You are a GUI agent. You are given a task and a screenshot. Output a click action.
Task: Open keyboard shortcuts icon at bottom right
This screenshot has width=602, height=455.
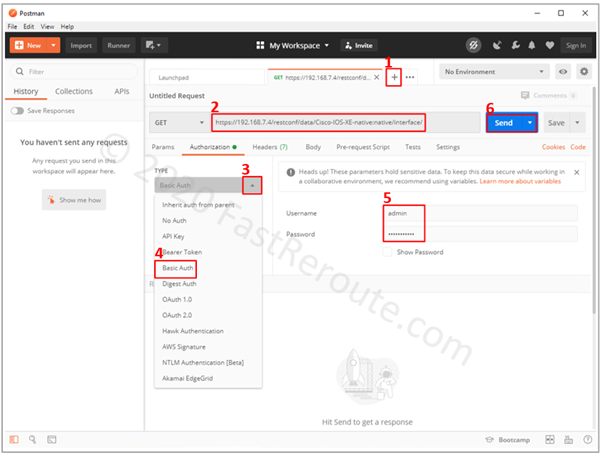point(568,439)
